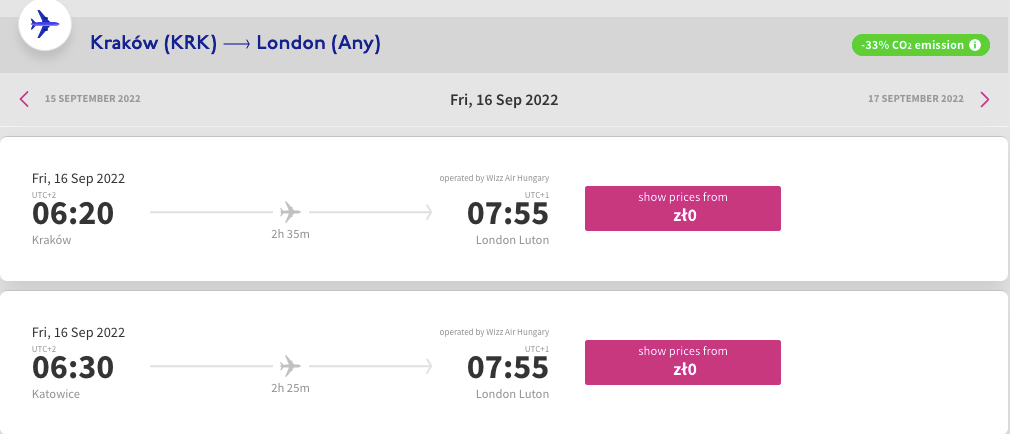This screenshot has width=1010, height=434.
Task: Click the grey plane icon on Katowice flight
Action: coord(291,366)
